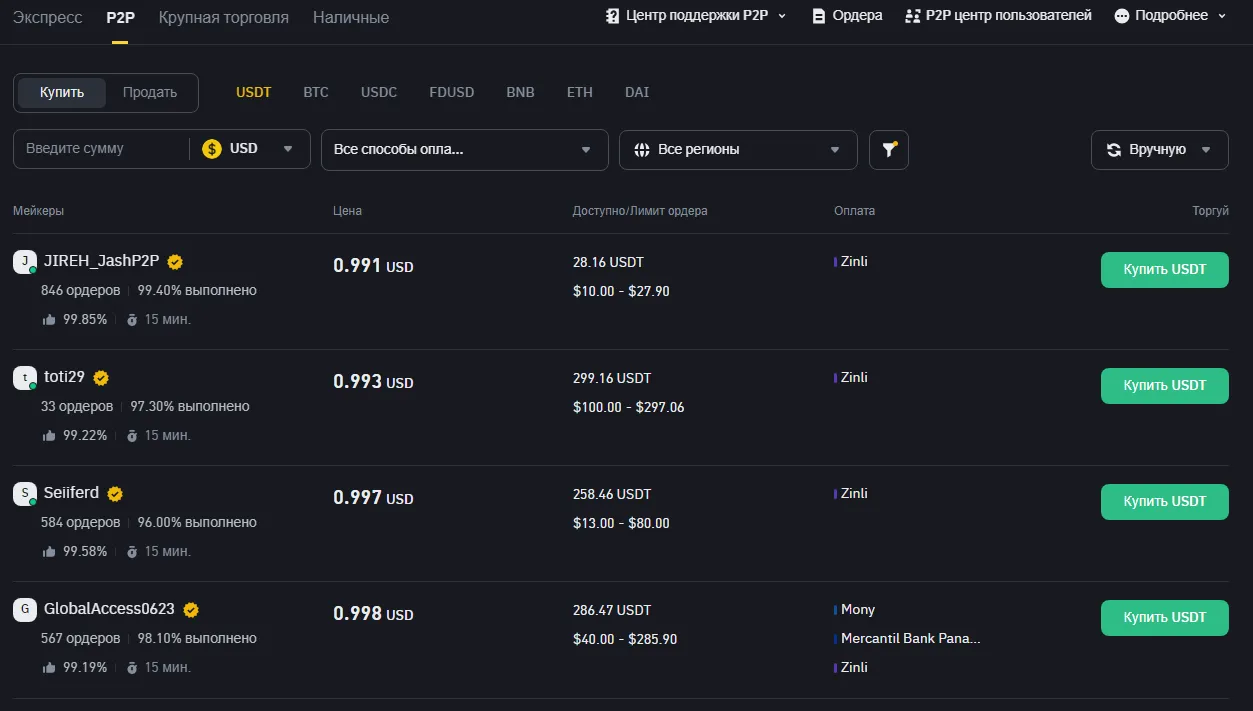Open the filter options icon
1253x711 pixels.
coord(888,149)
